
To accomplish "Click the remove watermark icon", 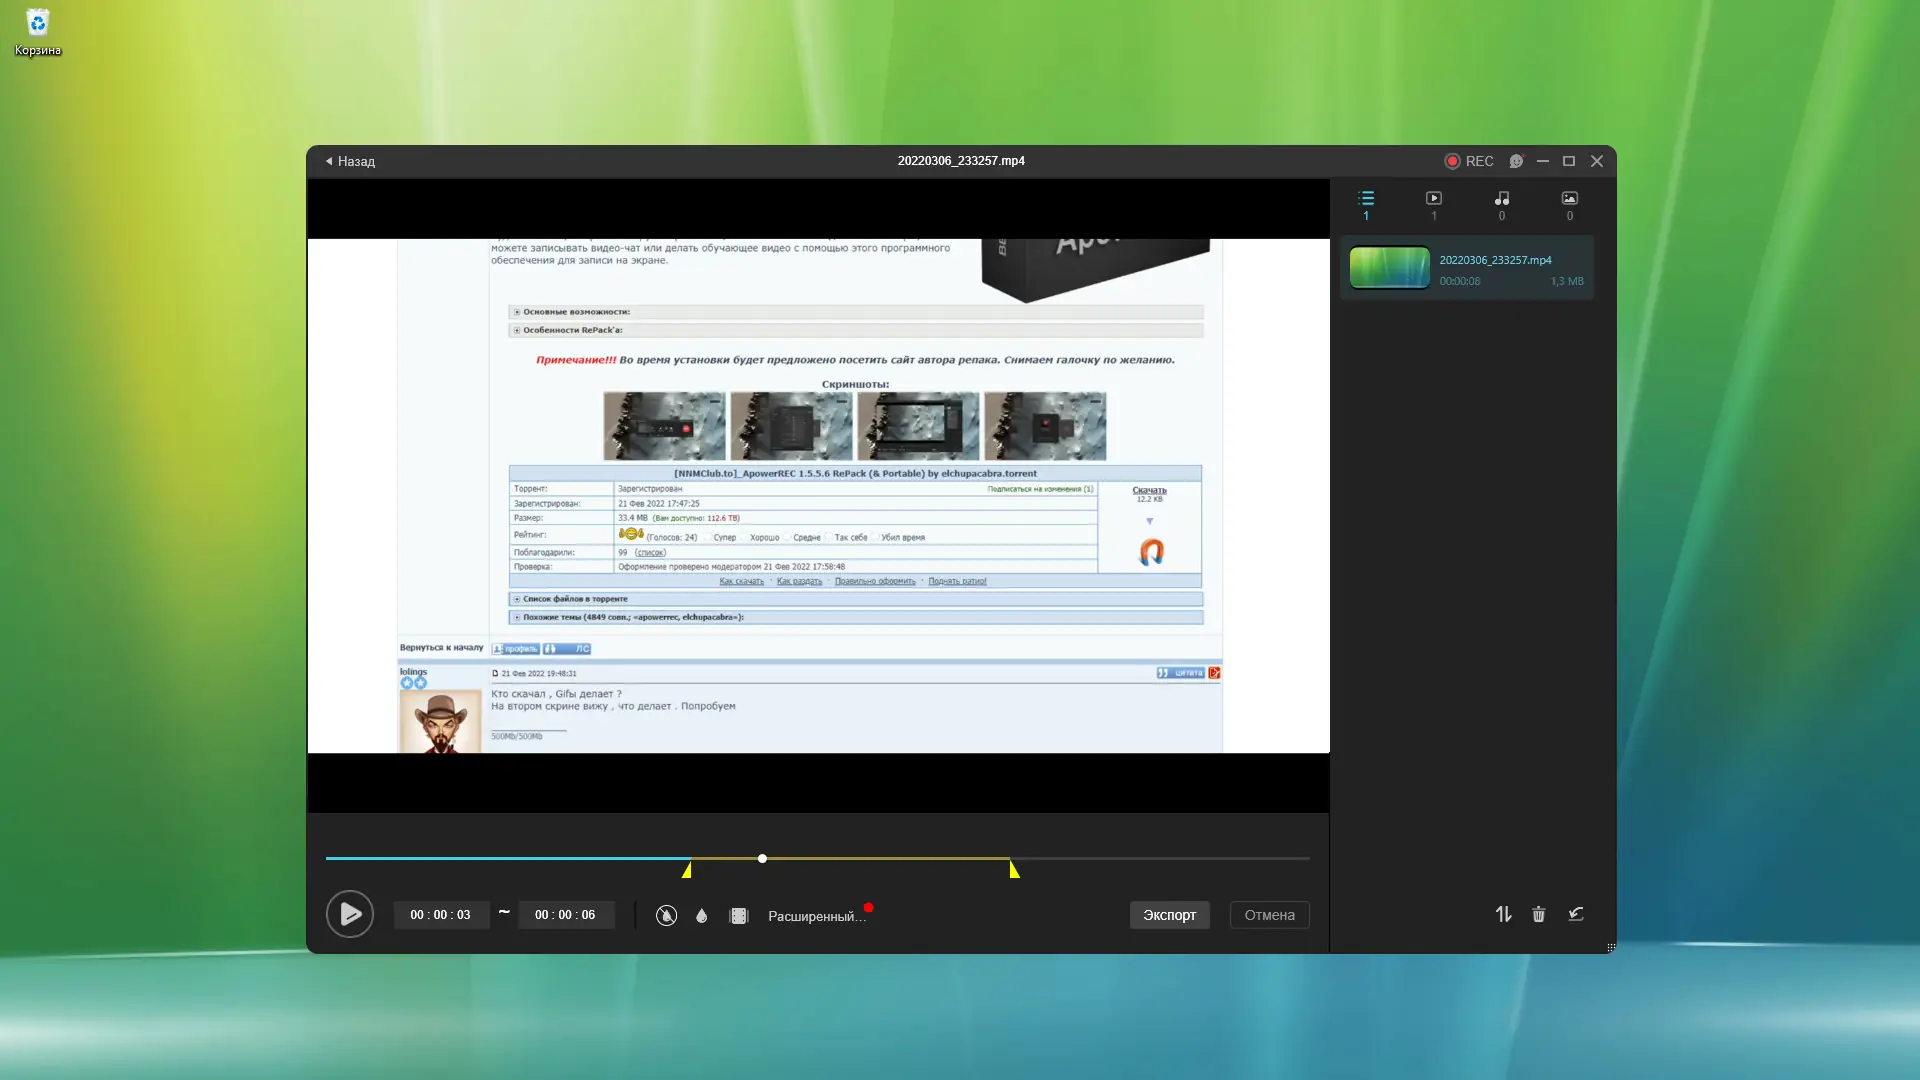I will tap(666, 915).
